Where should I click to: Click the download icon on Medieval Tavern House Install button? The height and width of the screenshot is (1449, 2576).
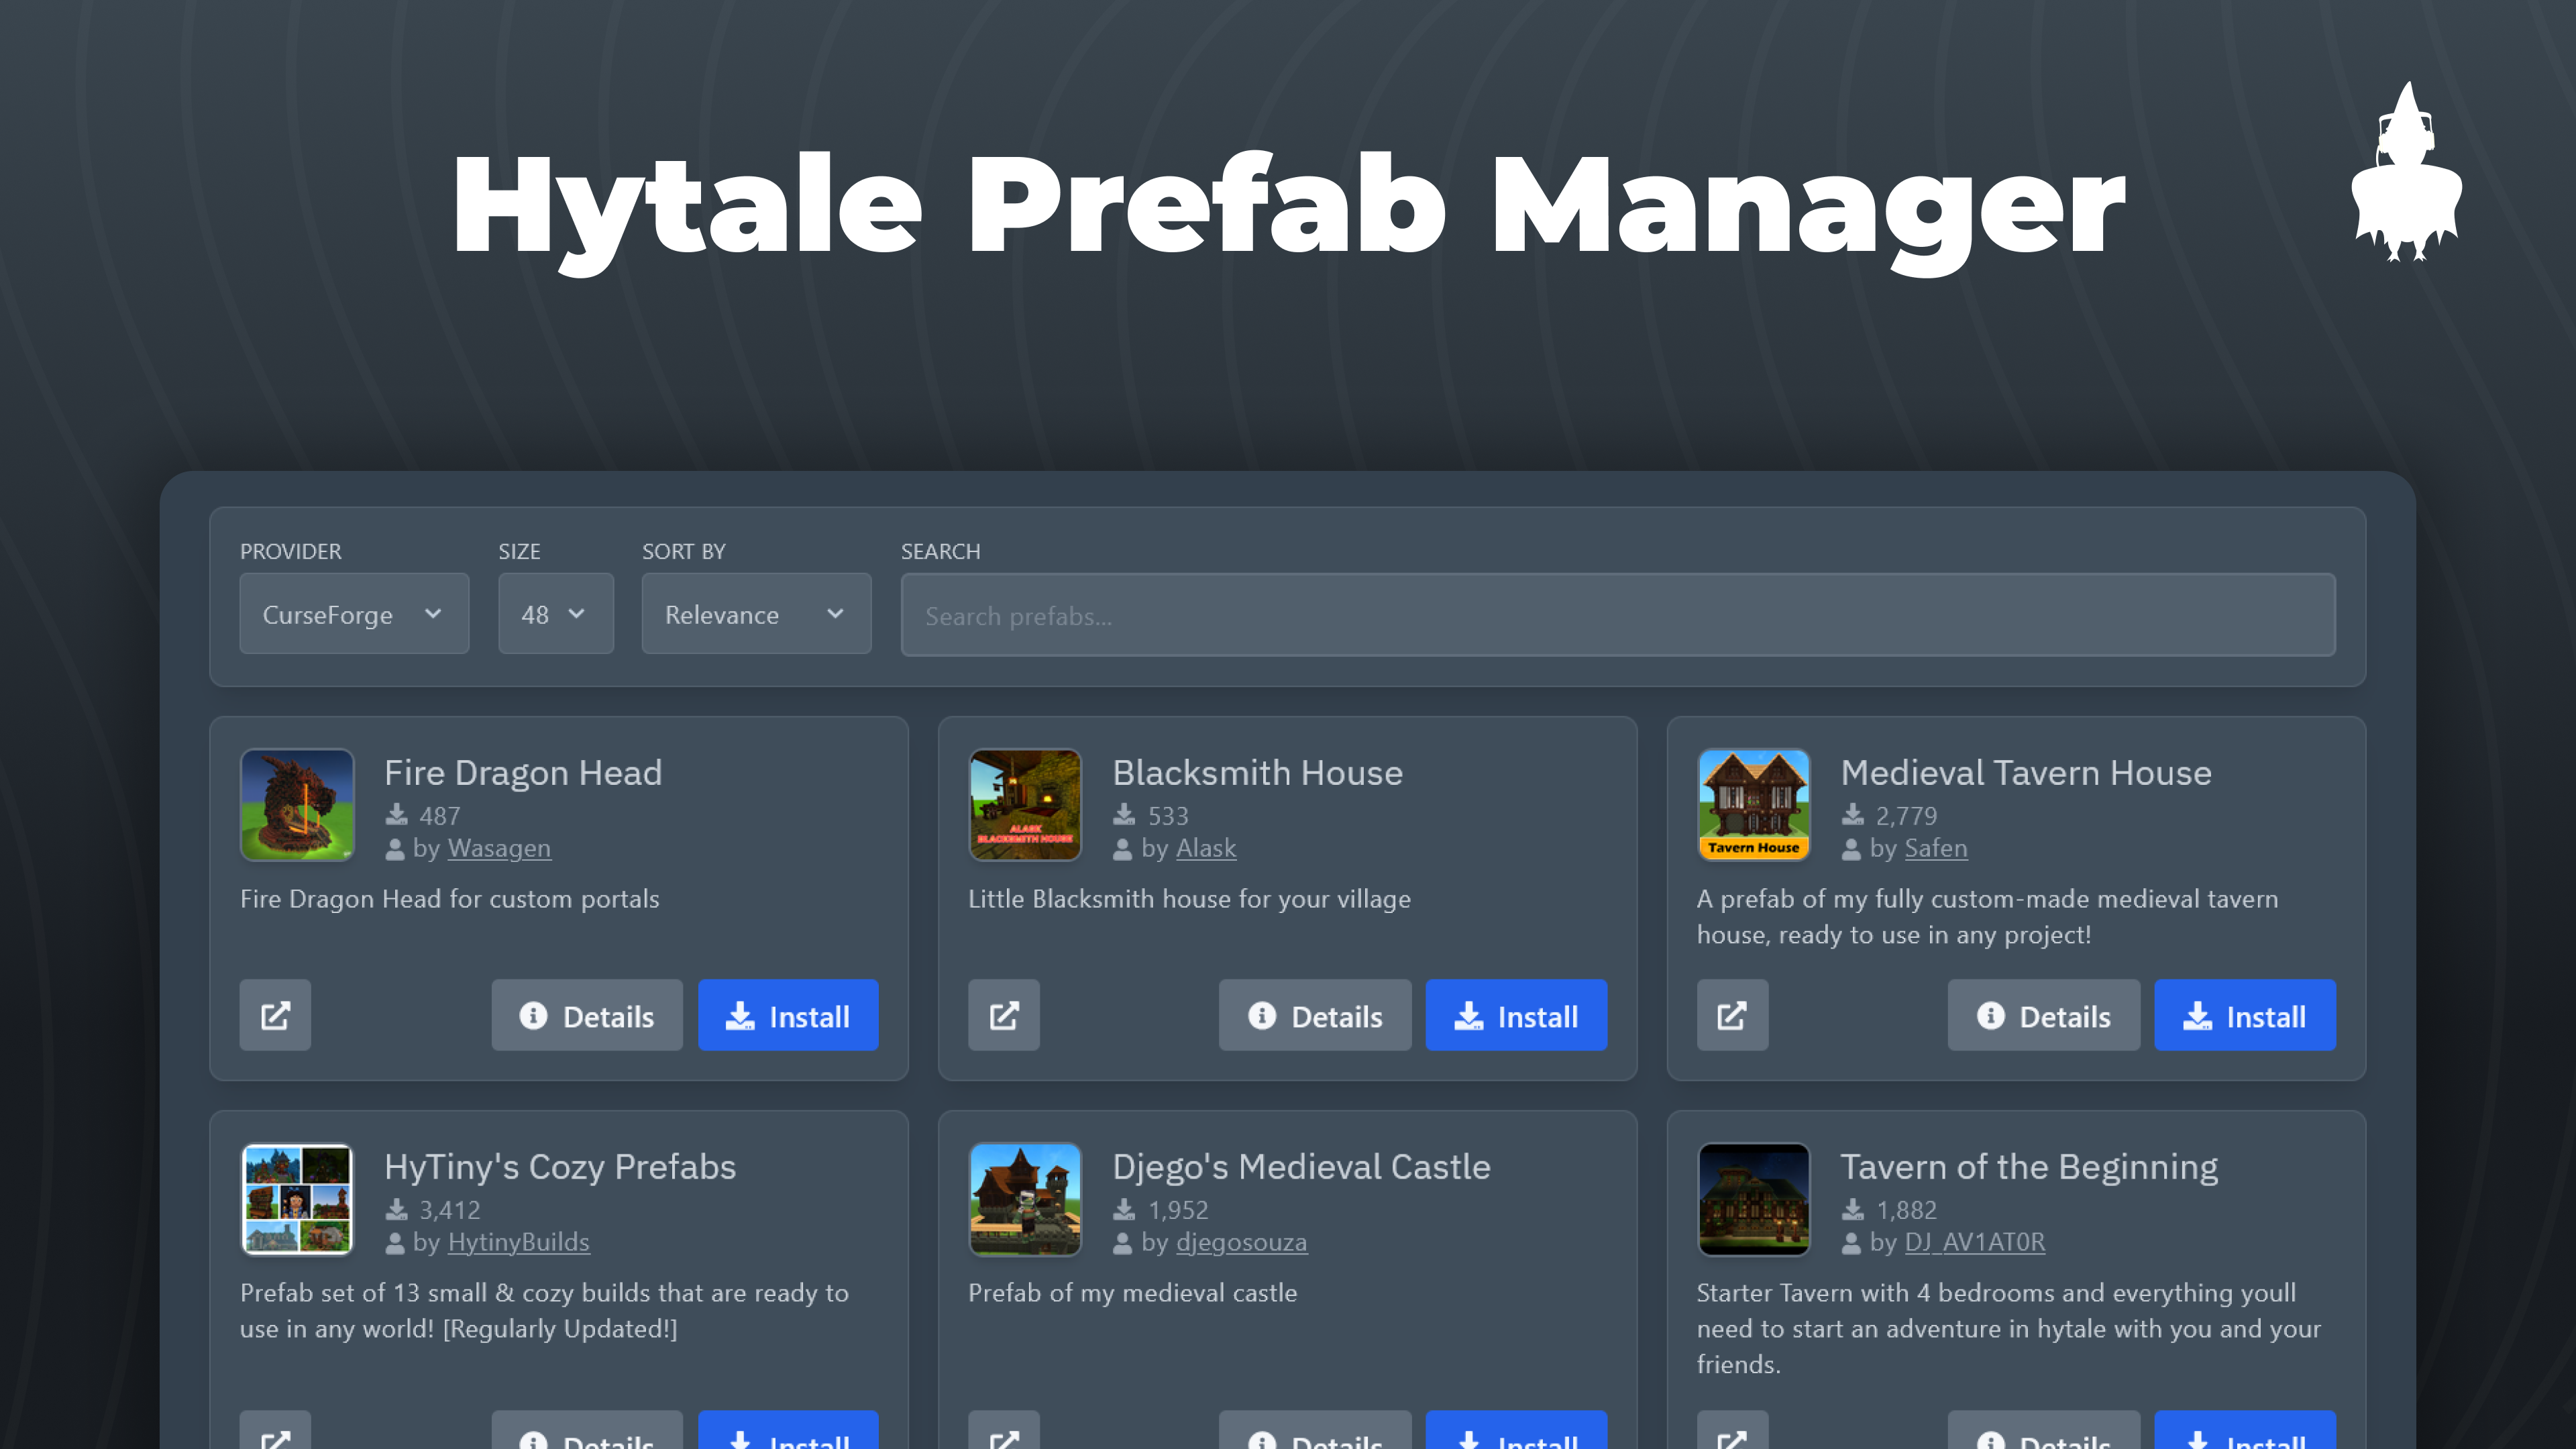pyautogui.click(x=2197, y=1015)
